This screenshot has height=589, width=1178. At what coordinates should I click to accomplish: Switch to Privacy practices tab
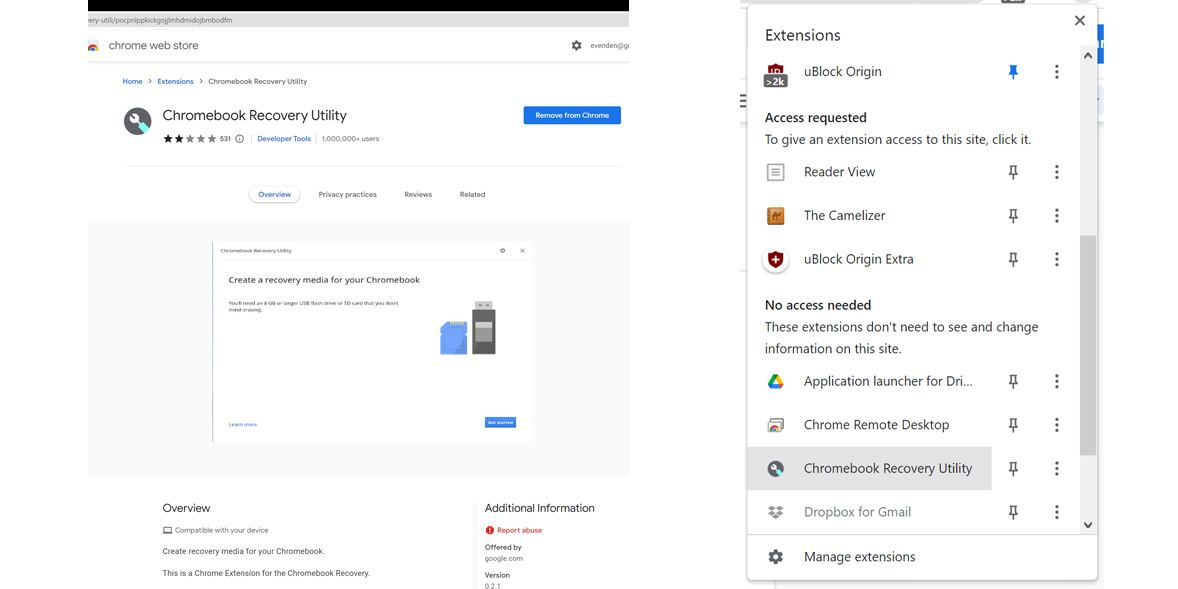pos(347,195)
